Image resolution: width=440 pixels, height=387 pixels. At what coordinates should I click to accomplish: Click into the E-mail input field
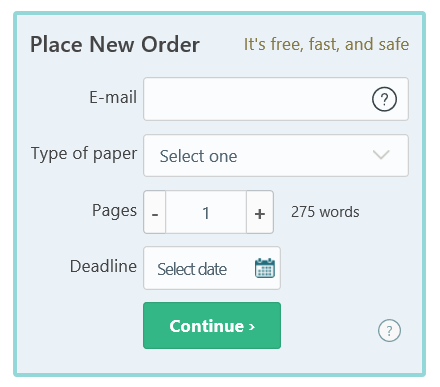[x=276, y=99]
